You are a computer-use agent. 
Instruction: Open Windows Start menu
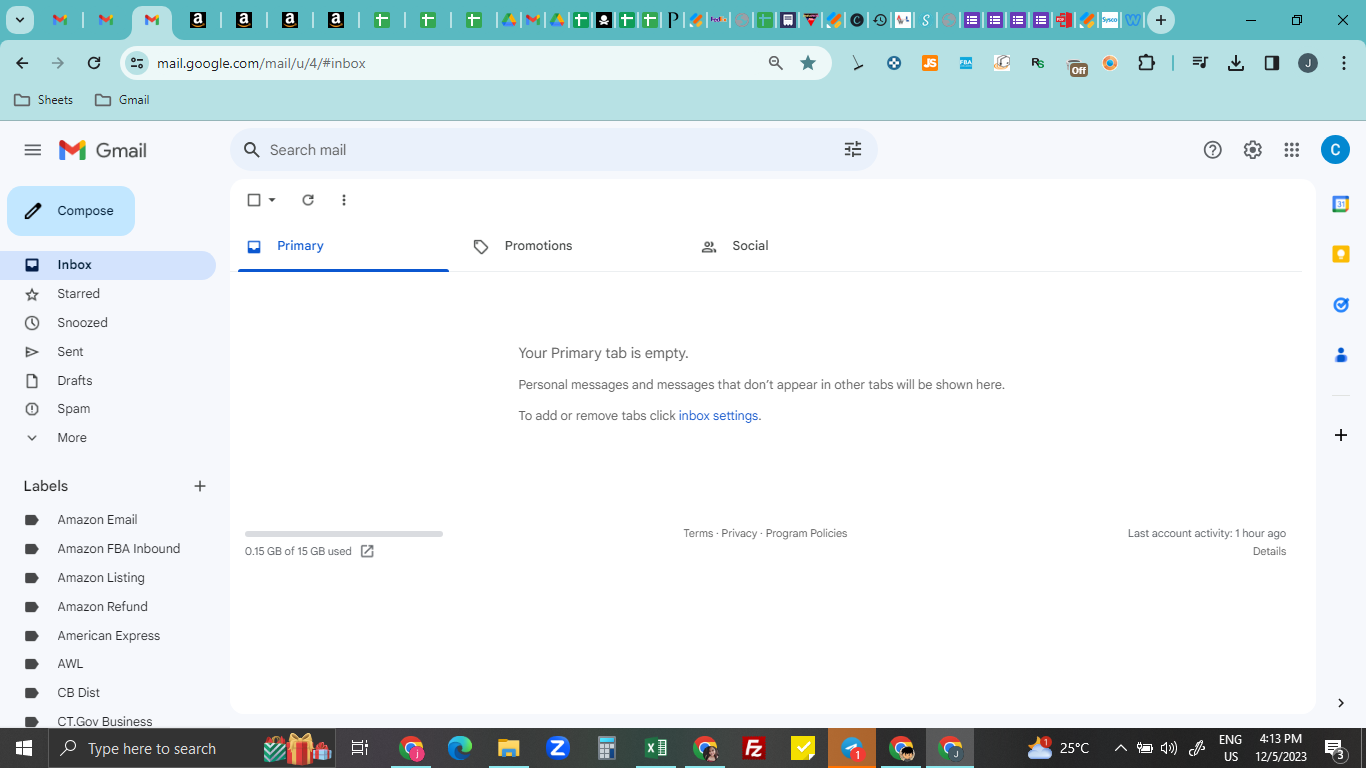(23, 748)
